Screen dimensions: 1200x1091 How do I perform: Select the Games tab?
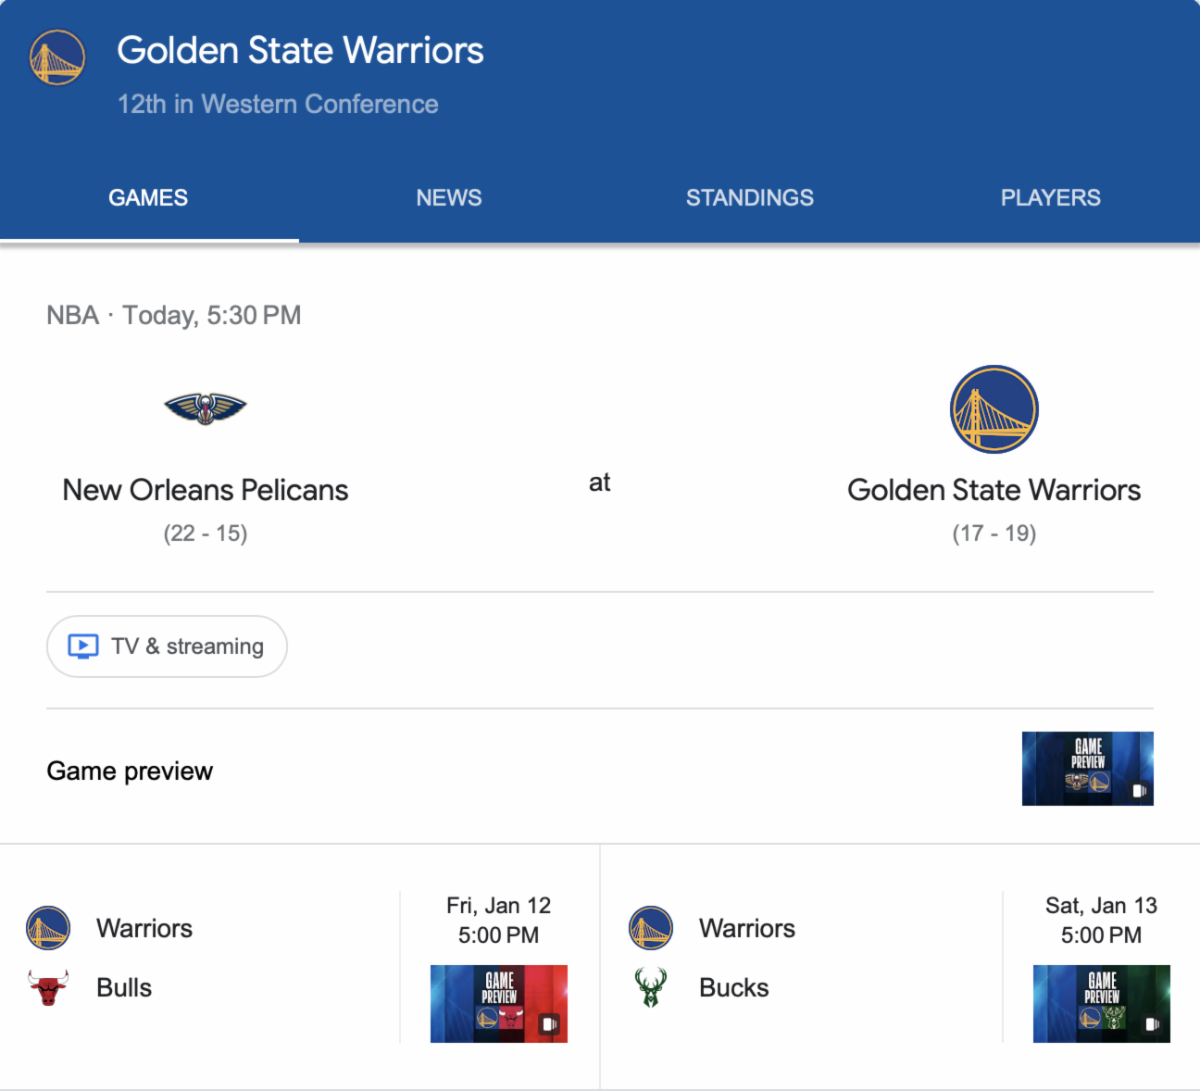pyautogui.click(x=148, y=198)
